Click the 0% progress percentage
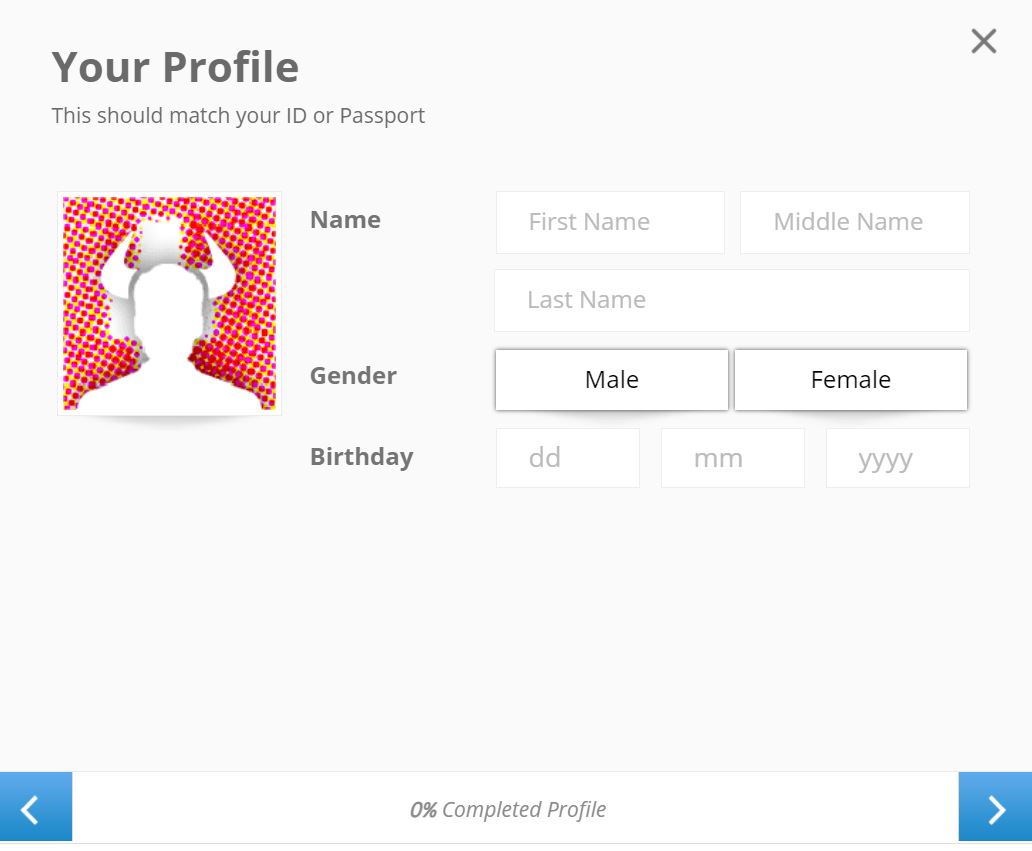The height and width of the screenshot is (851, 1032). pos(423,810)
